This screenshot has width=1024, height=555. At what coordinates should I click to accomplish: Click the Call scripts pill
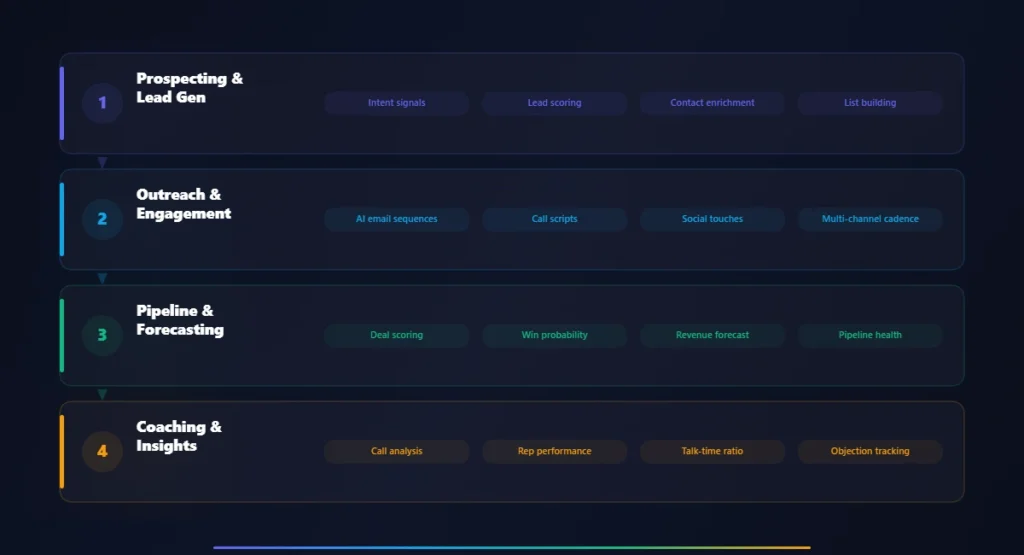[554, 219]
